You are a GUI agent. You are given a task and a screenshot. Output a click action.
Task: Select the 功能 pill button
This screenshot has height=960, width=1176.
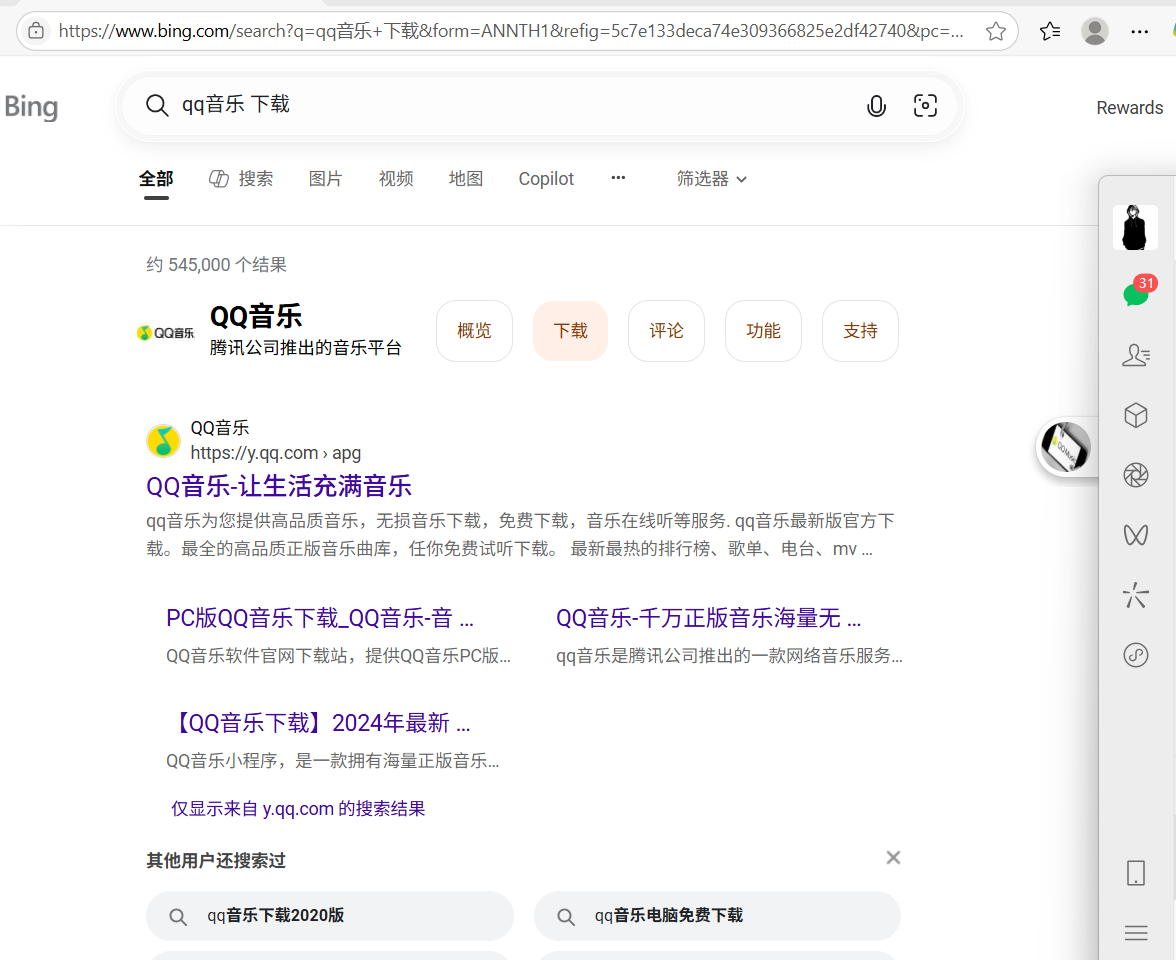point(763,331)
